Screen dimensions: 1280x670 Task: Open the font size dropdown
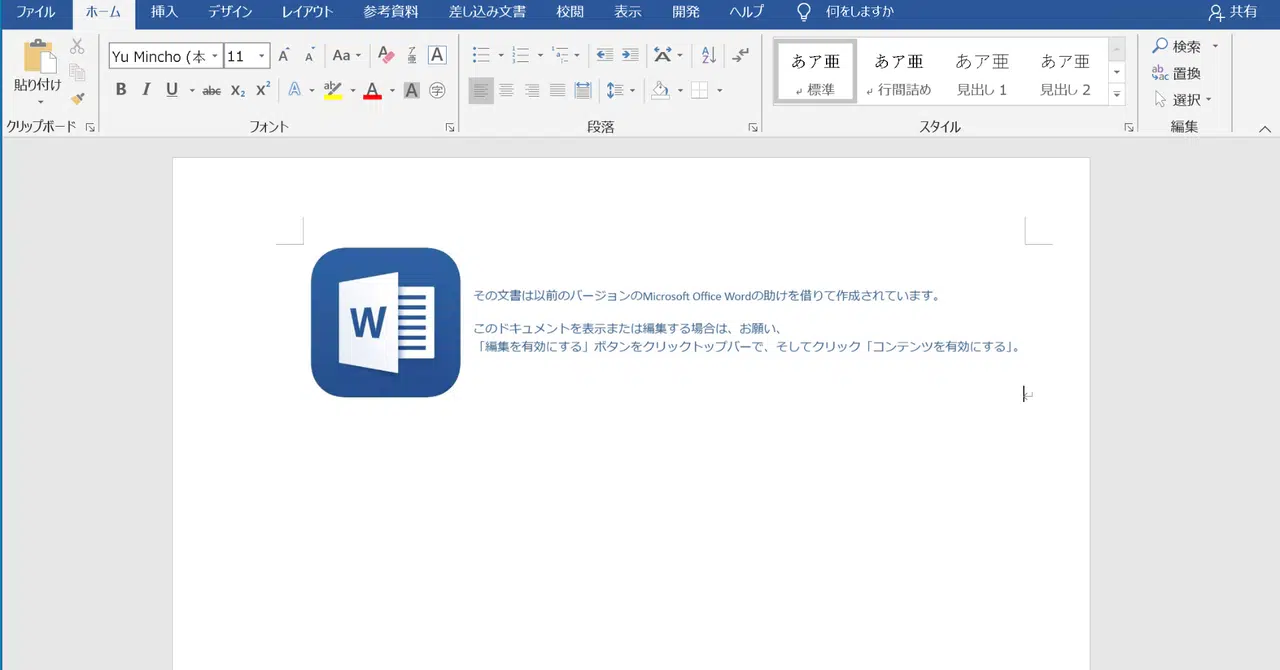pos(261,56)
